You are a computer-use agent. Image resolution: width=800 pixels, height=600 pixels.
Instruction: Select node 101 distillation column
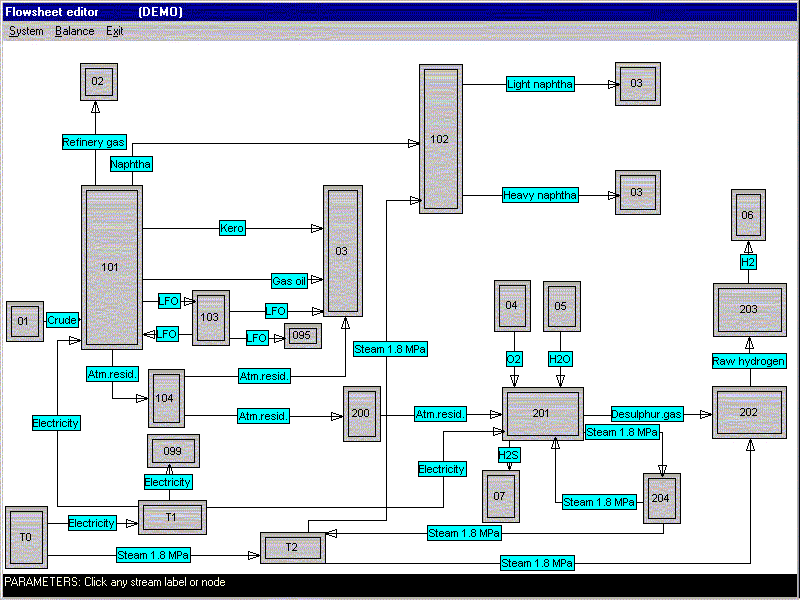point(111,267)
